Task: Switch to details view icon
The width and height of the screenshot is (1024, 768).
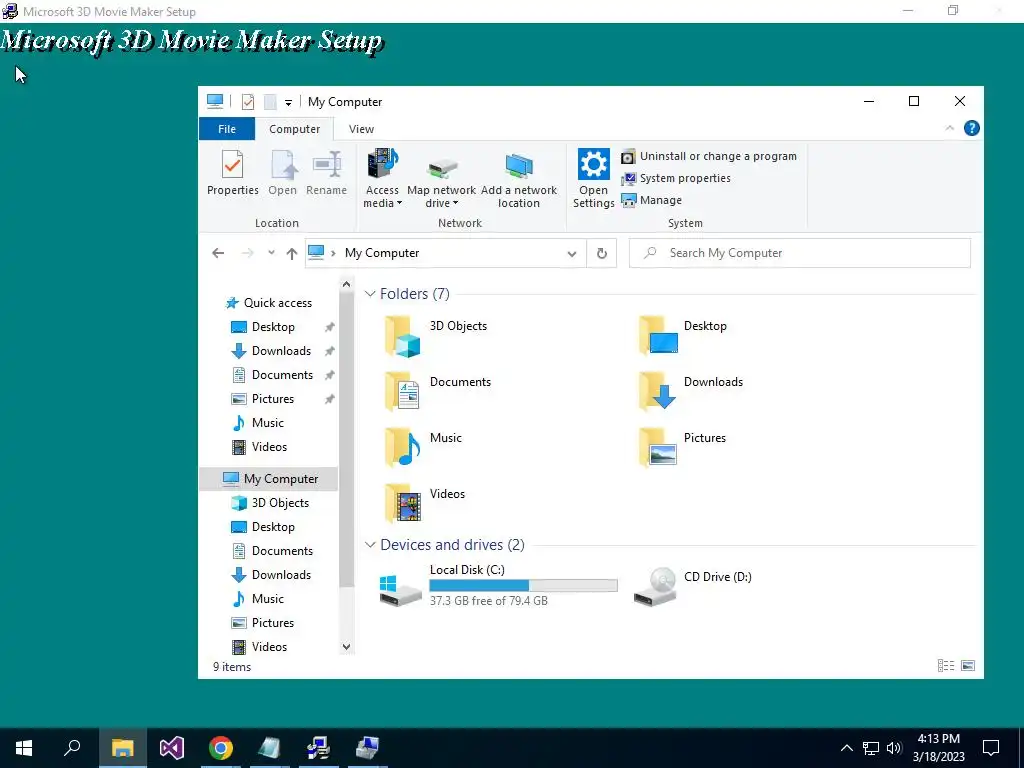Action: point(946,665)
